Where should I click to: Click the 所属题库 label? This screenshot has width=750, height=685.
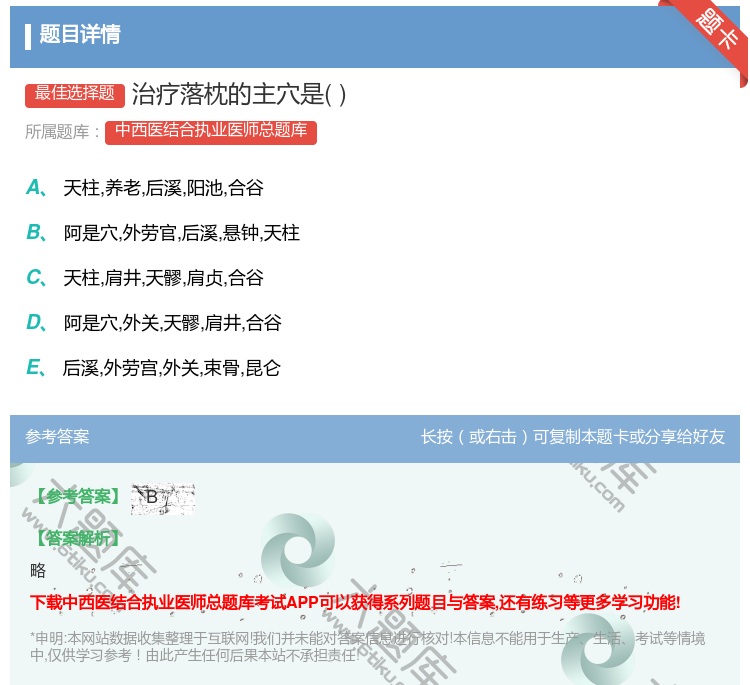(x=62, y=132)
